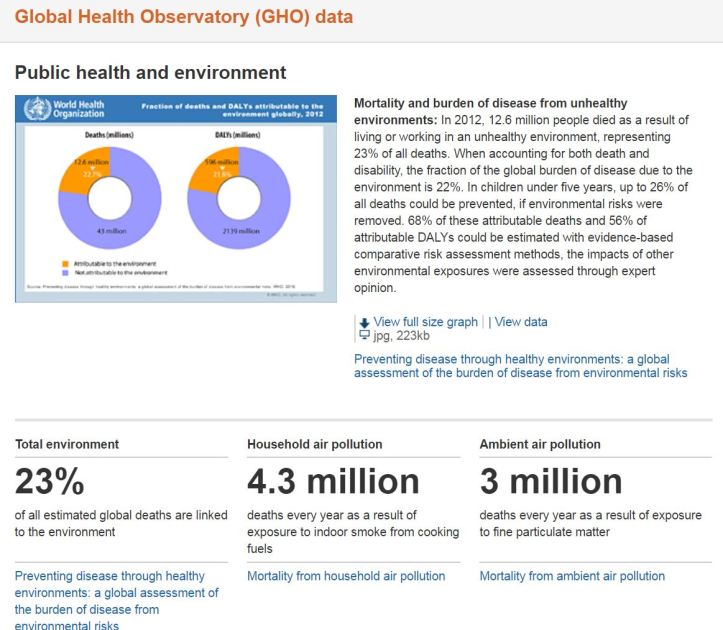Viewport: 723px width, 630px height.
Task: Open the Mortality from household air pollution link
Action: pyautogui.click(x=346, y=576)
